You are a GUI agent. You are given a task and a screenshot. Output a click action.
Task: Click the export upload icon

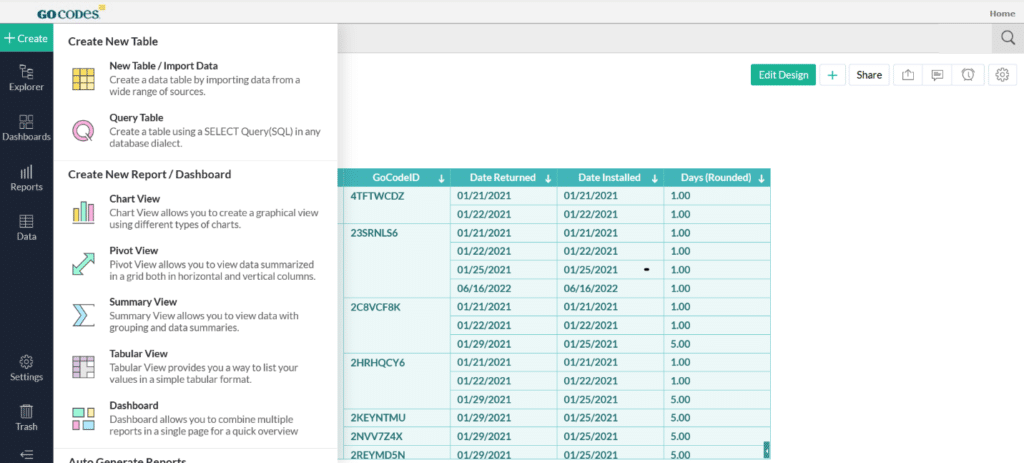pos(907,75)
